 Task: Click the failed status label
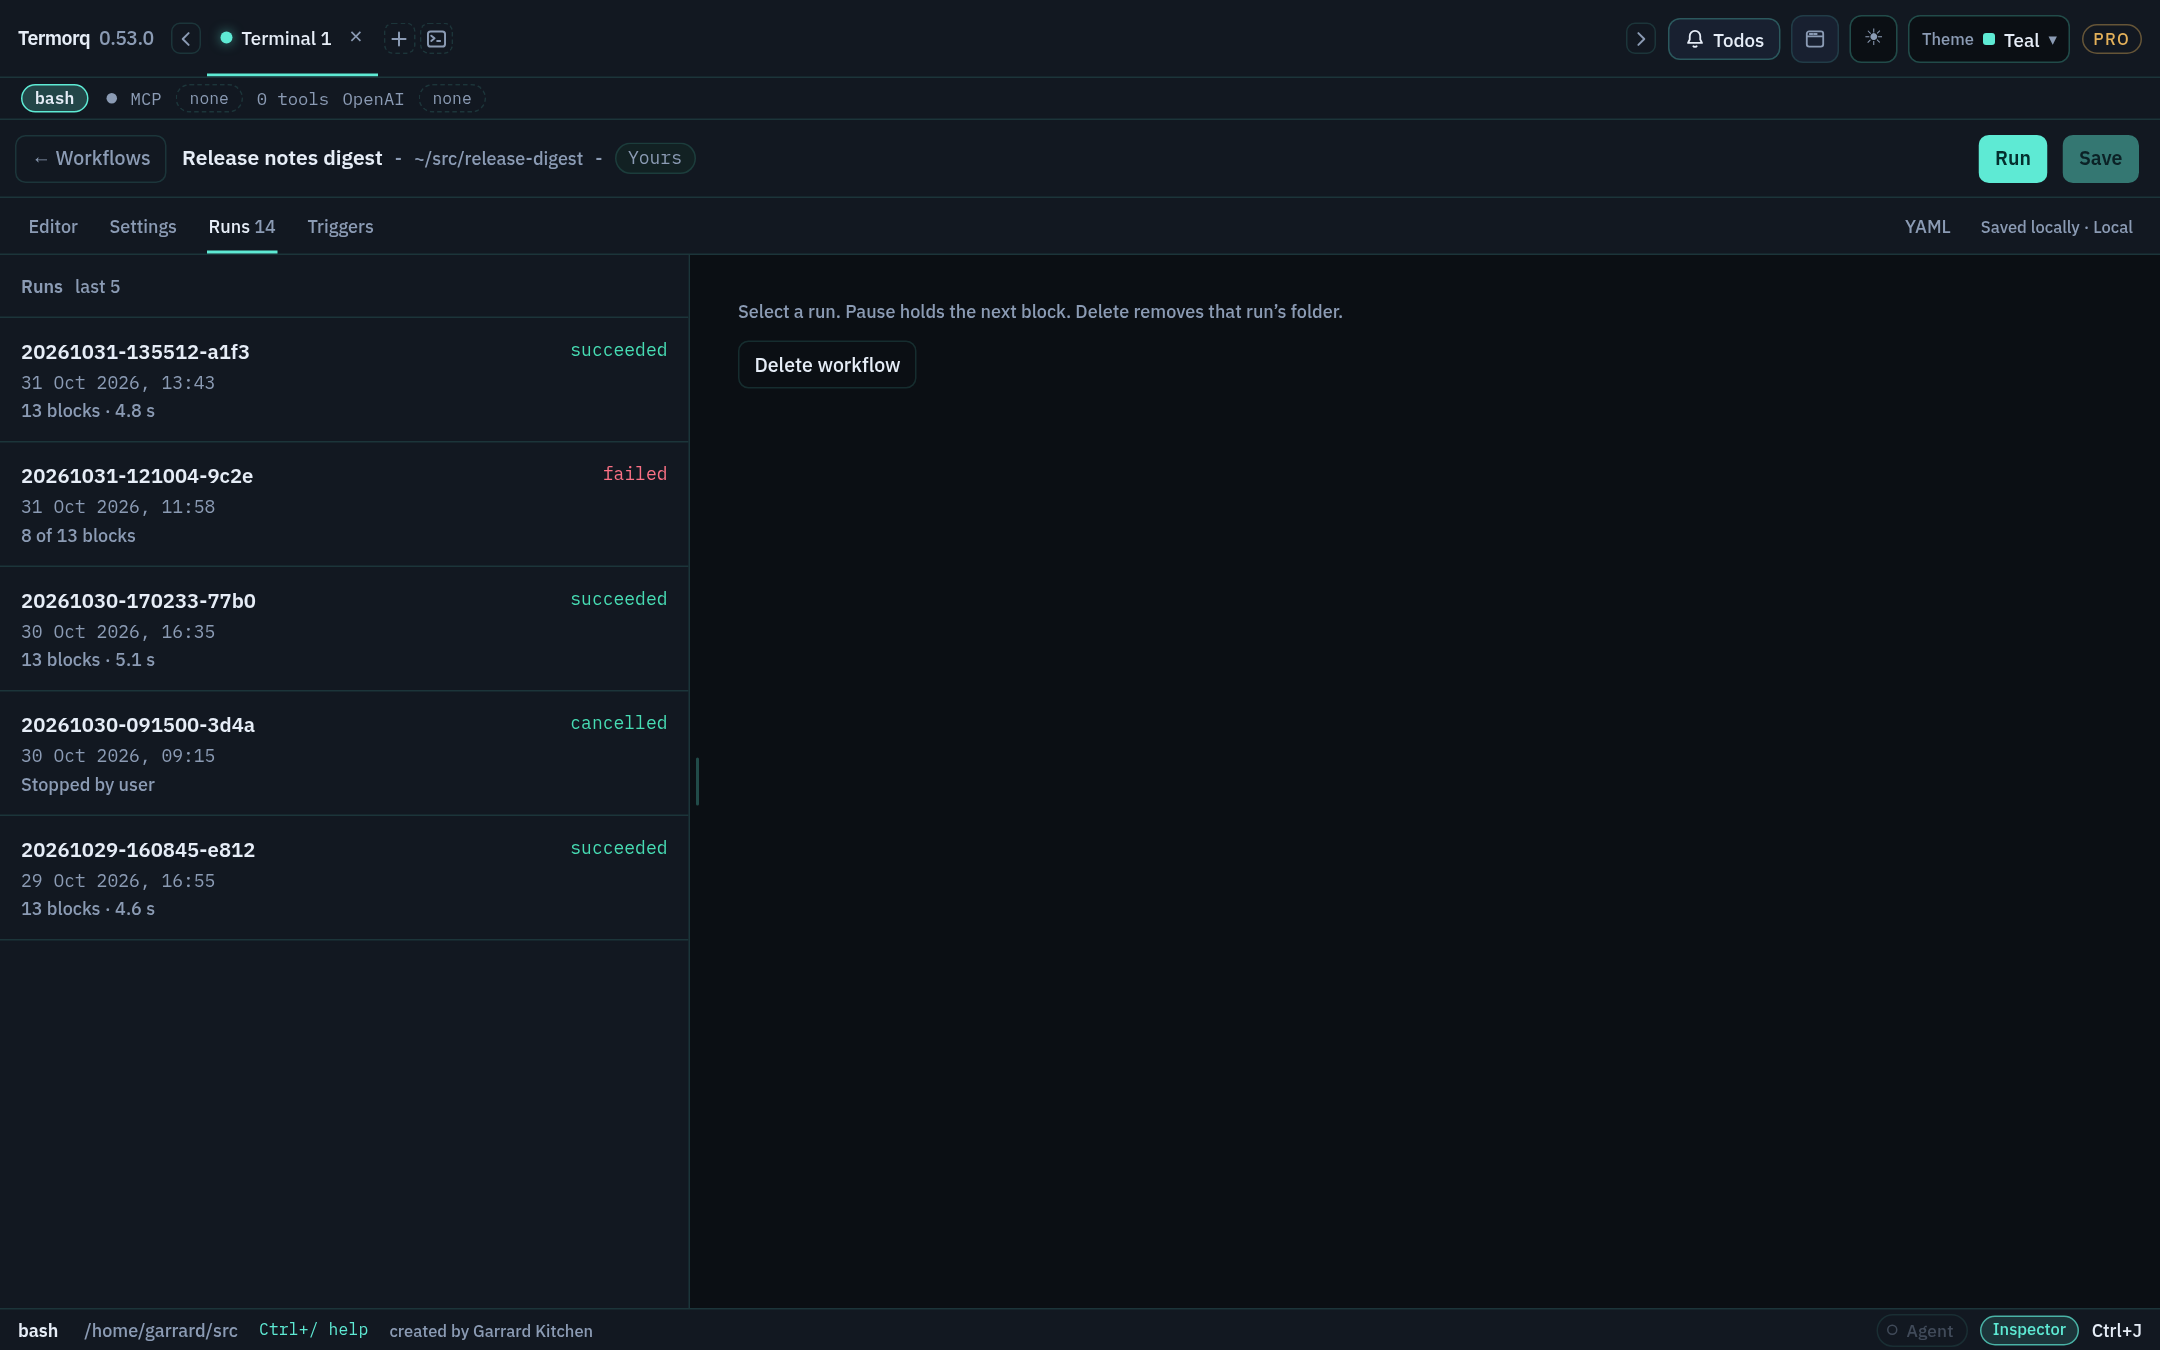[x=635, y=474]
